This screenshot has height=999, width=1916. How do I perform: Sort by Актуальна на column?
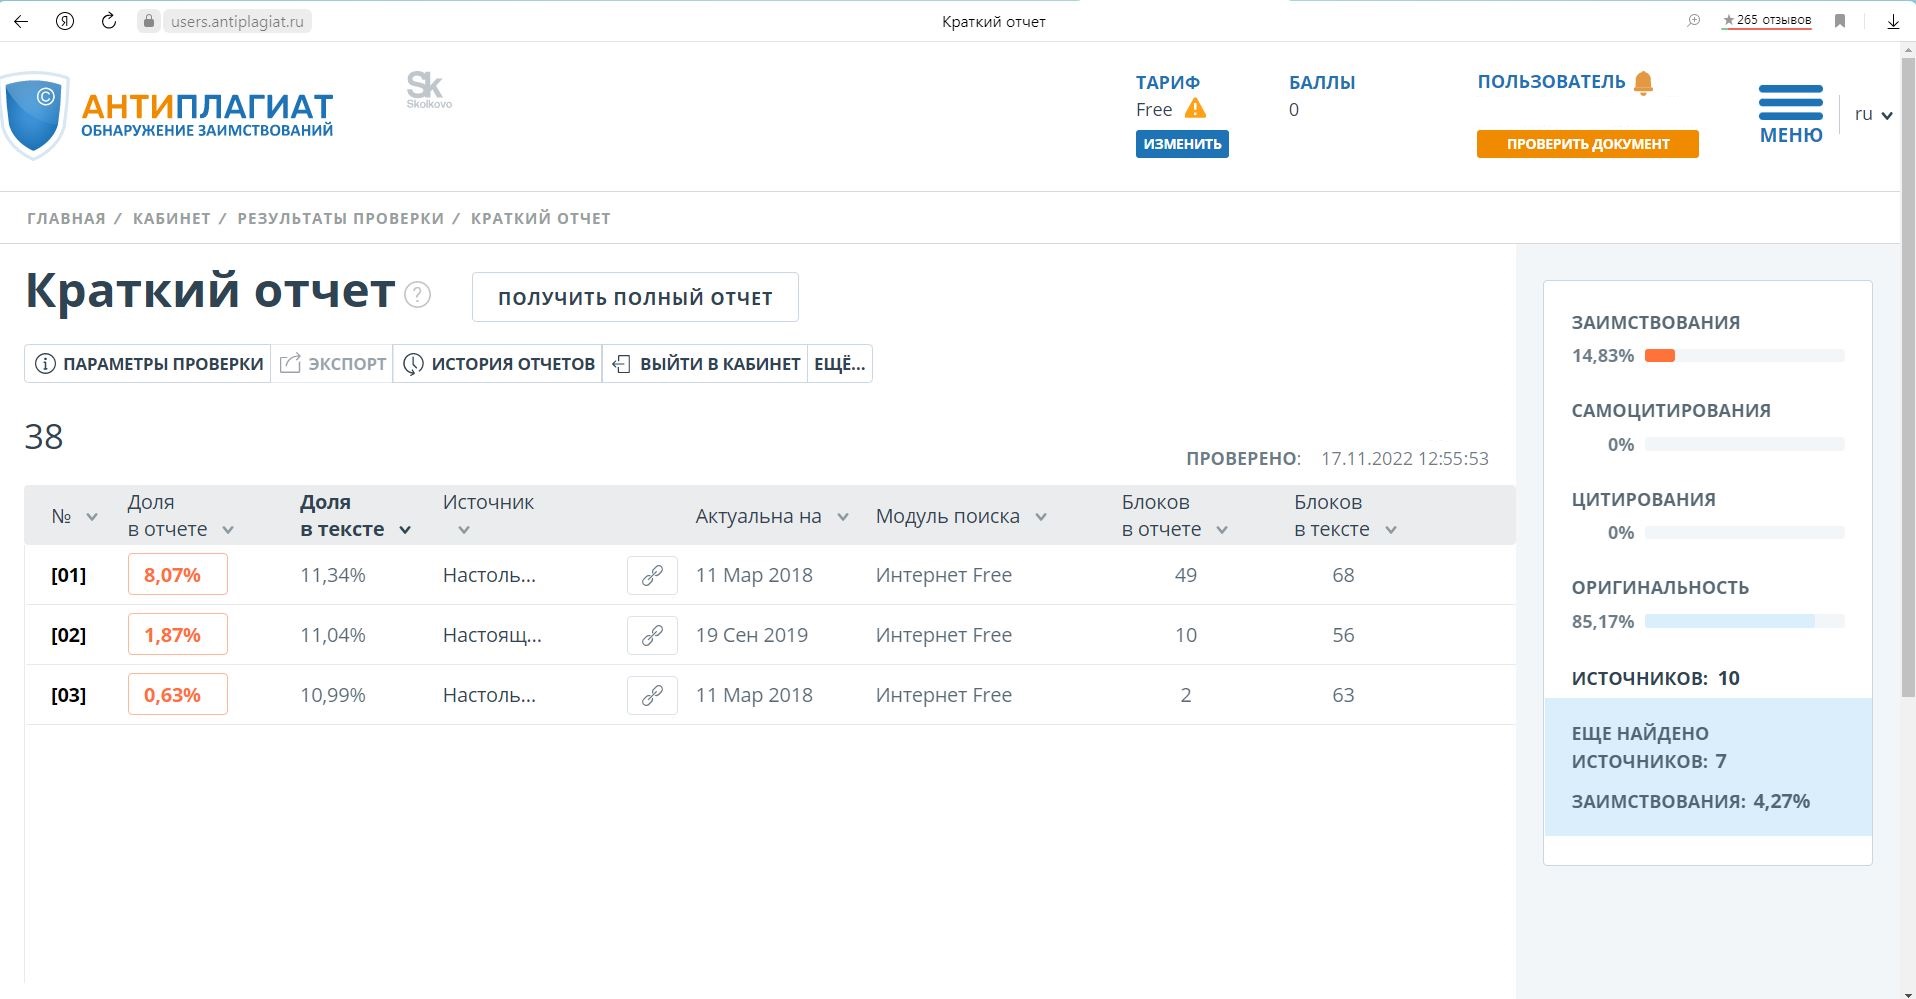843,517
